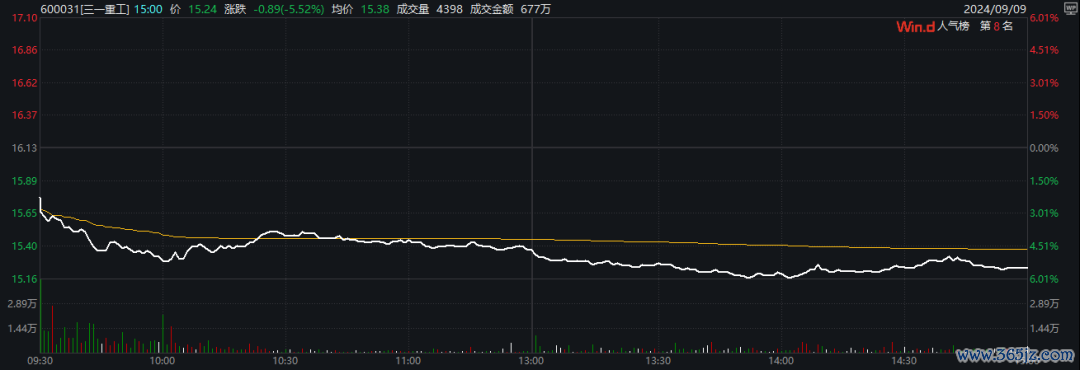Click the red 1.50% percent axis label
This screenshot has height=370, width=1080.
[1043, 115]
